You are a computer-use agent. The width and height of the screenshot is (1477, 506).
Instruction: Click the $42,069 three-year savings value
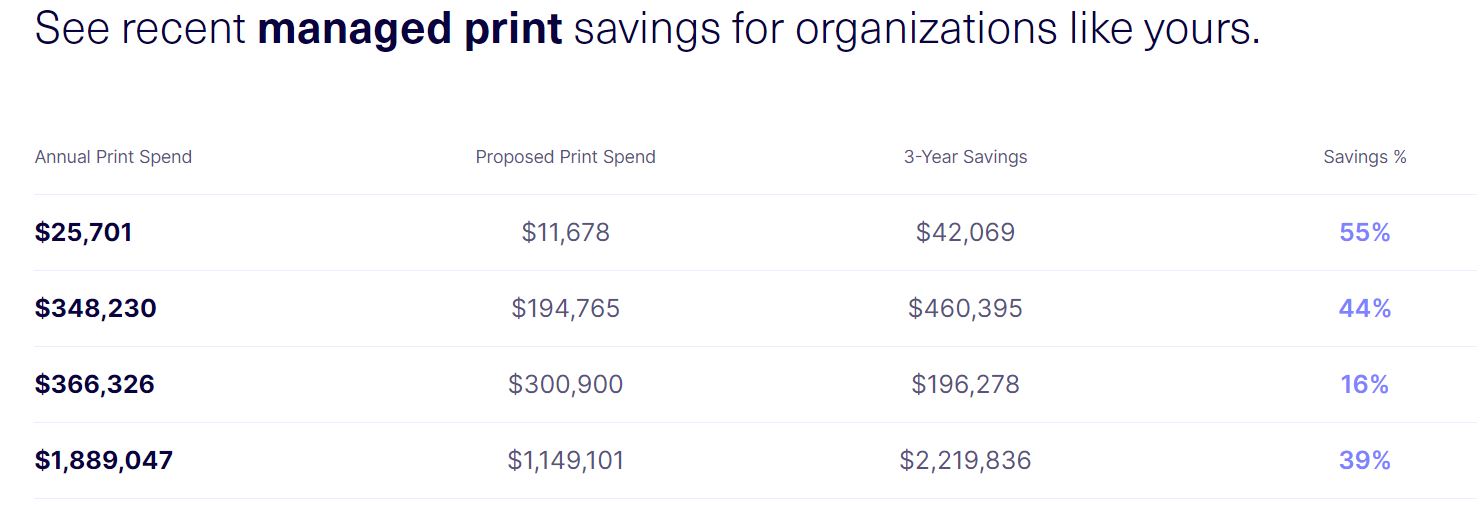coord(966,233)
